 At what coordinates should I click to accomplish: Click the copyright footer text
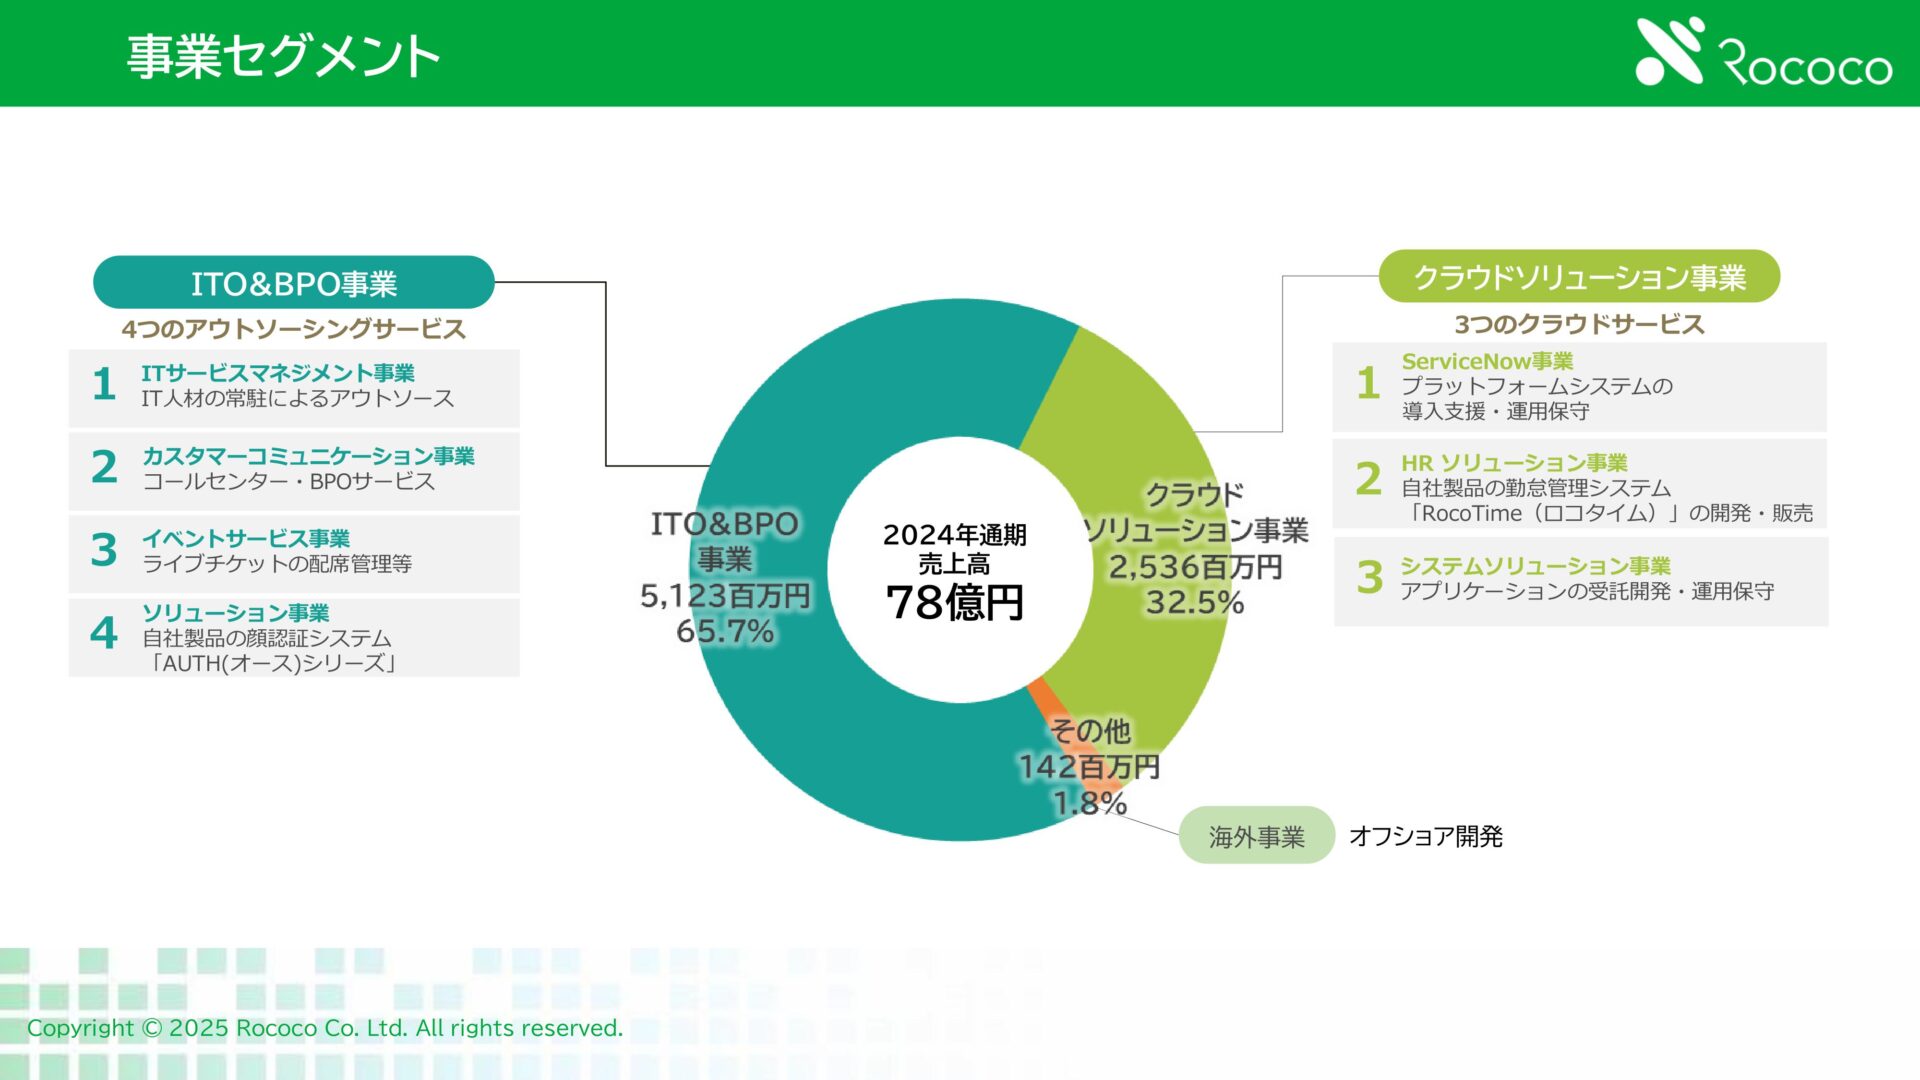click(324, 1028)
